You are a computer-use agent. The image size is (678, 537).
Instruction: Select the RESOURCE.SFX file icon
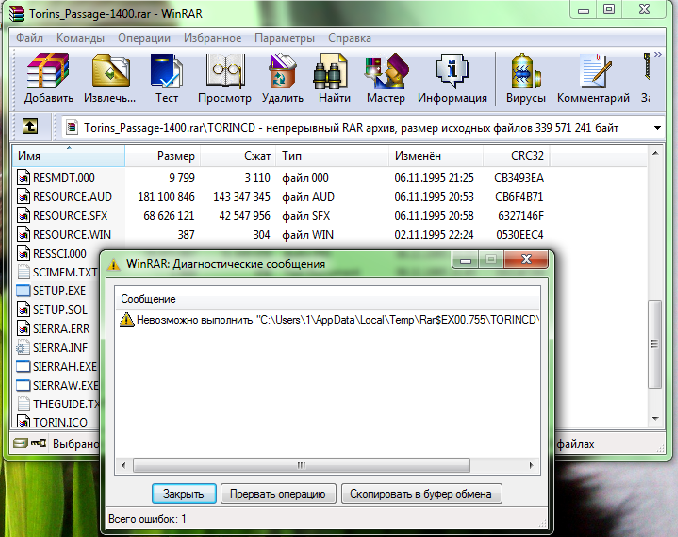click(23, 216)
